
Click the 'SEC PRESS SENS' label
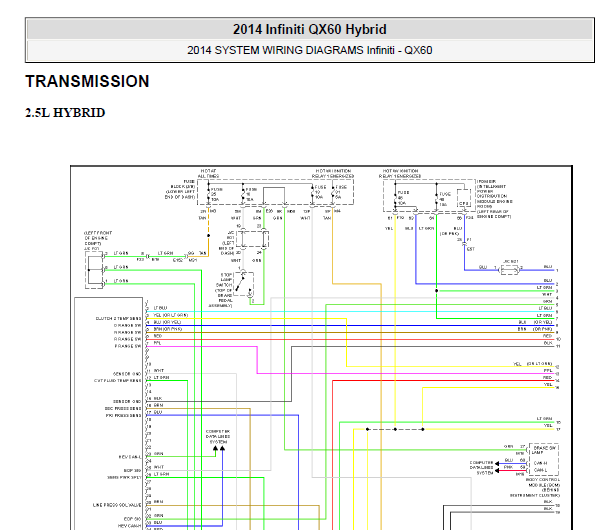pos(123,408)
